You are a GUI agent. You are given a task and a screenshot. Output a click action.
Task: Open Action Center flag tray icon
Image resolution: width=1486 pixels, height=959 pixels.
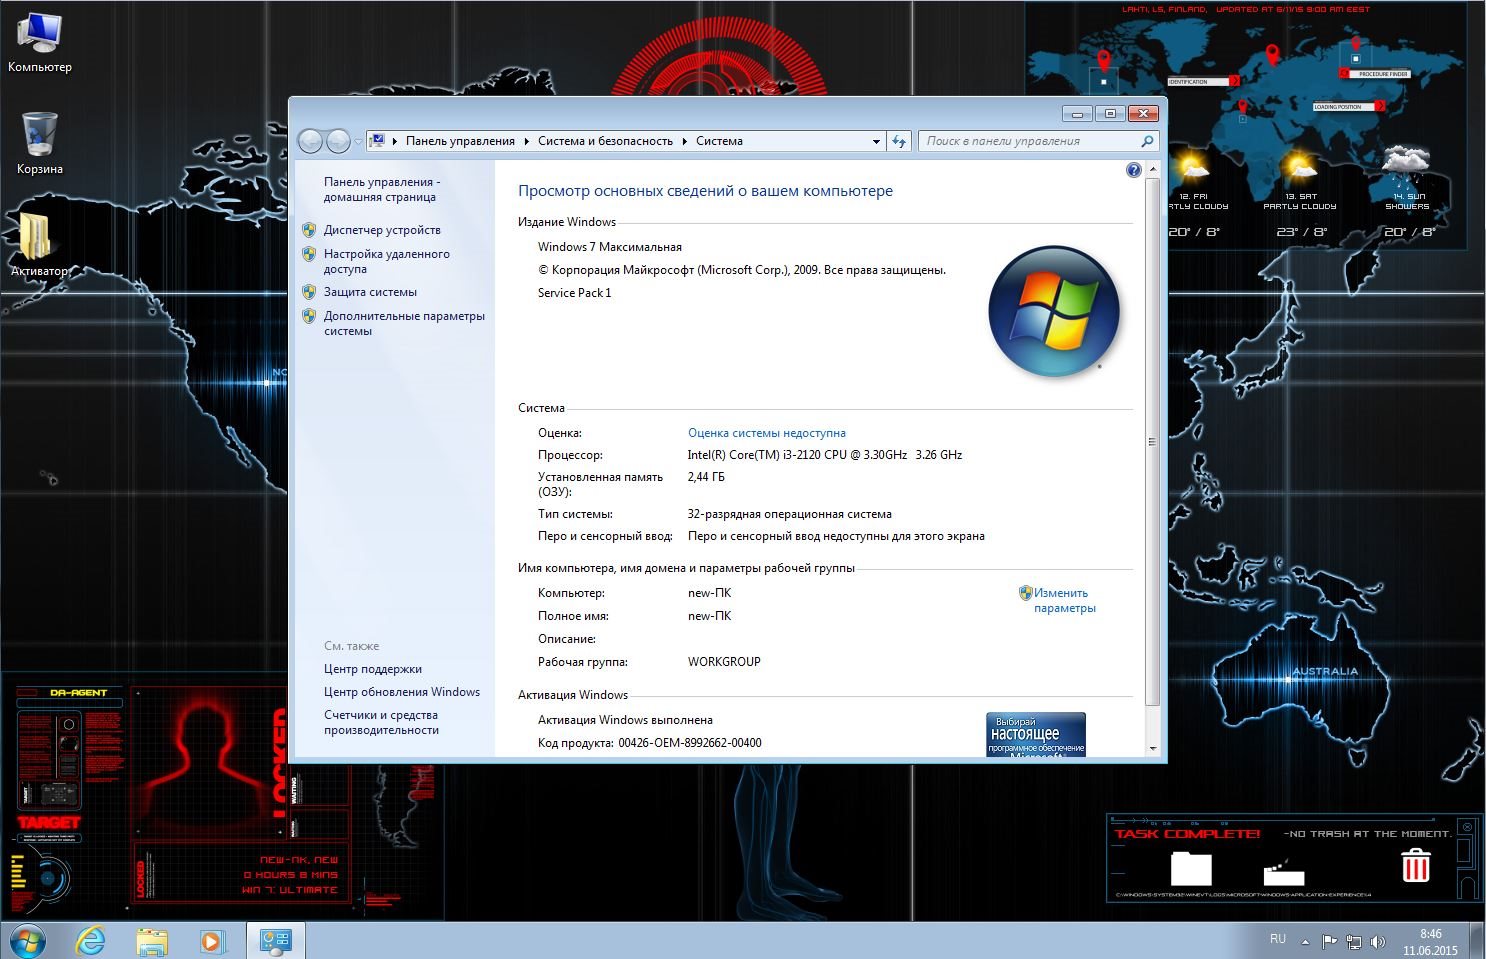click(1329, 941)
